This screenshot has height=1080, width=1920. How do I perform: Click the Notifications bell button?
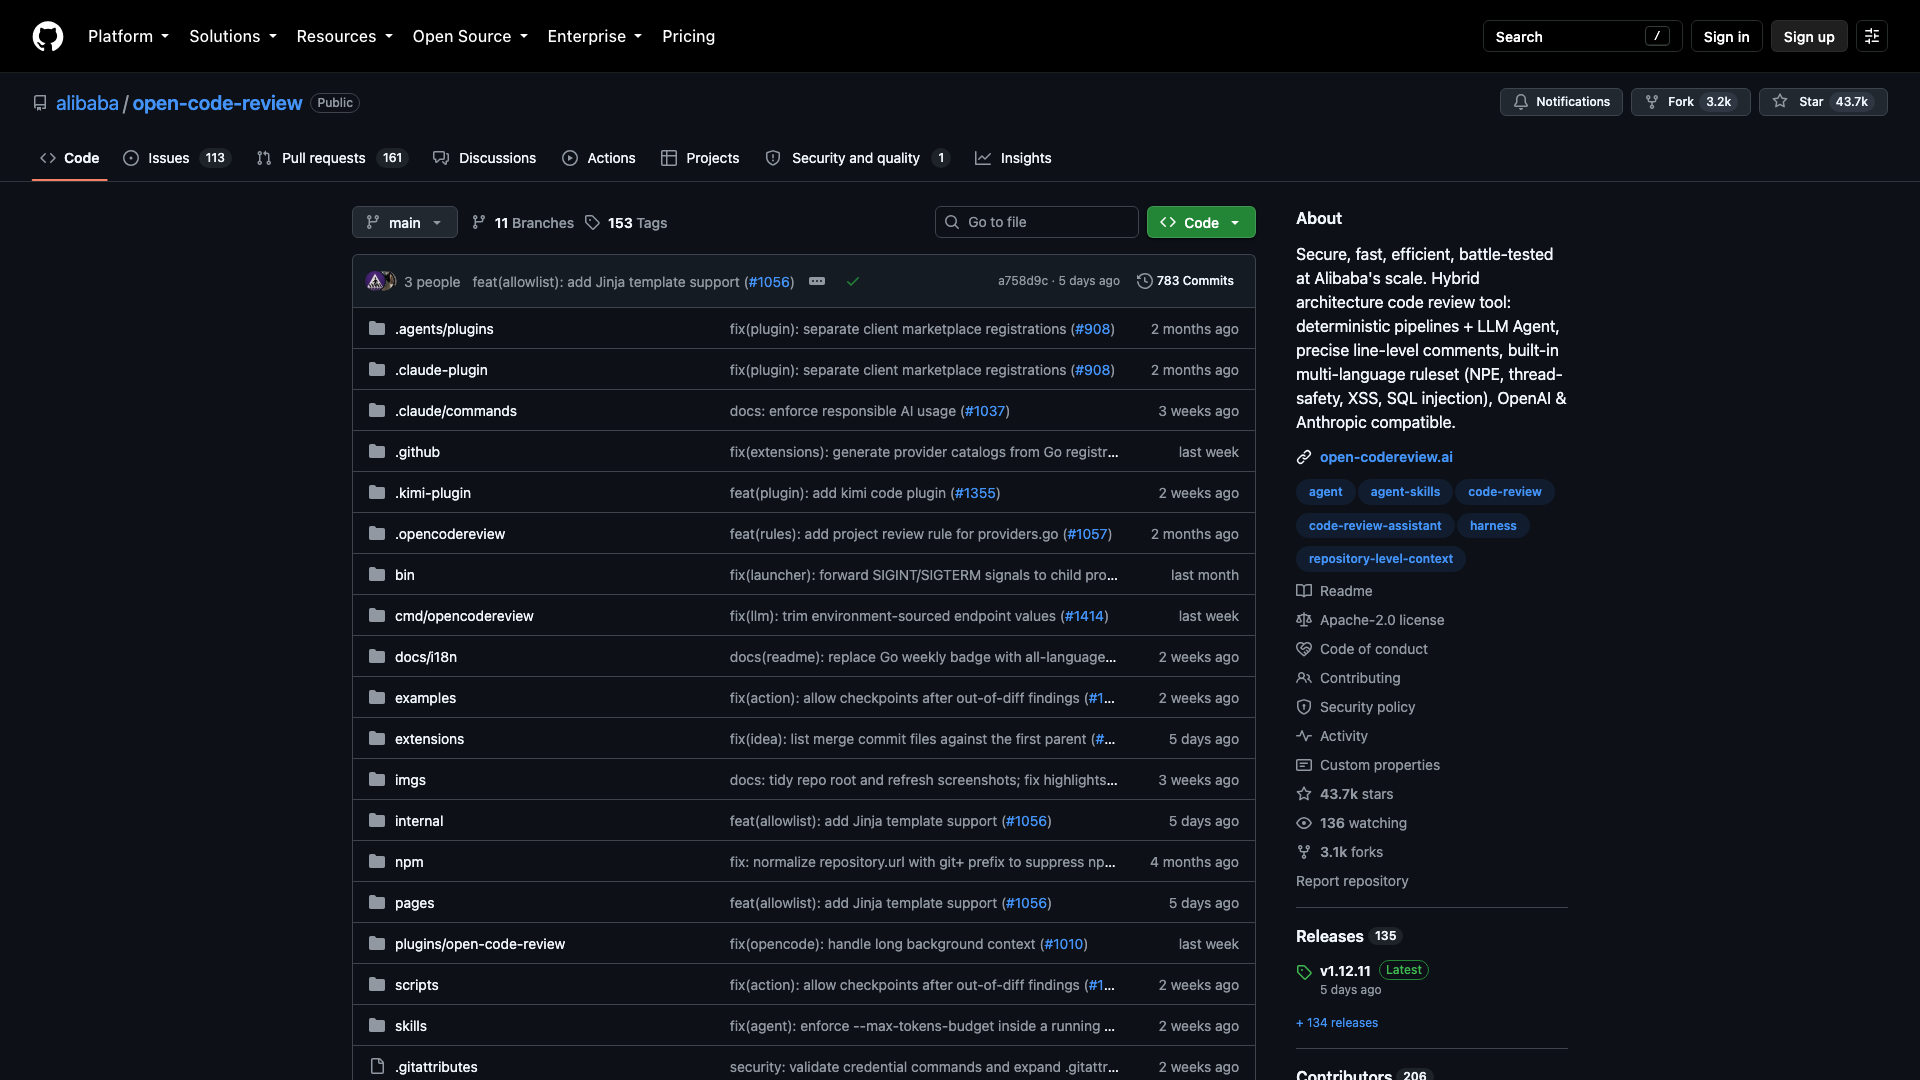(1561, 102)
